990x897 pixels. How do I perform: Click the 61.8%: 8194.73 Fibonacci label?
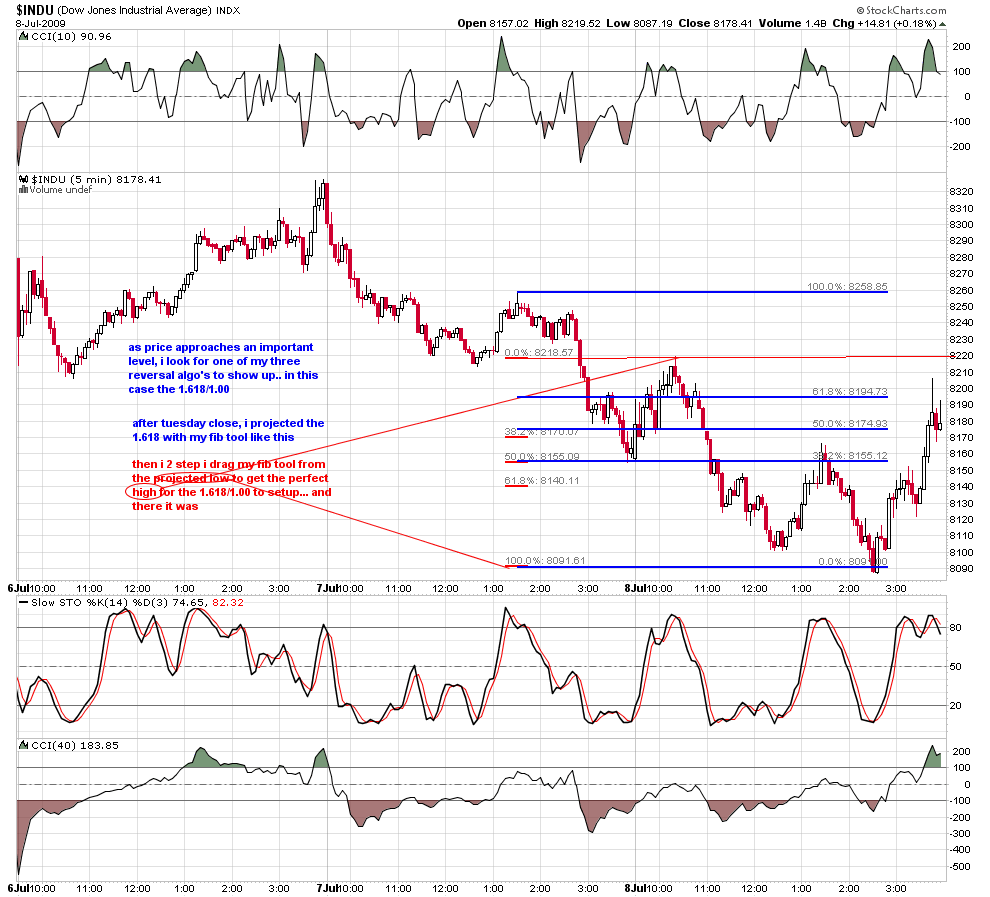[x=850, y=391]
